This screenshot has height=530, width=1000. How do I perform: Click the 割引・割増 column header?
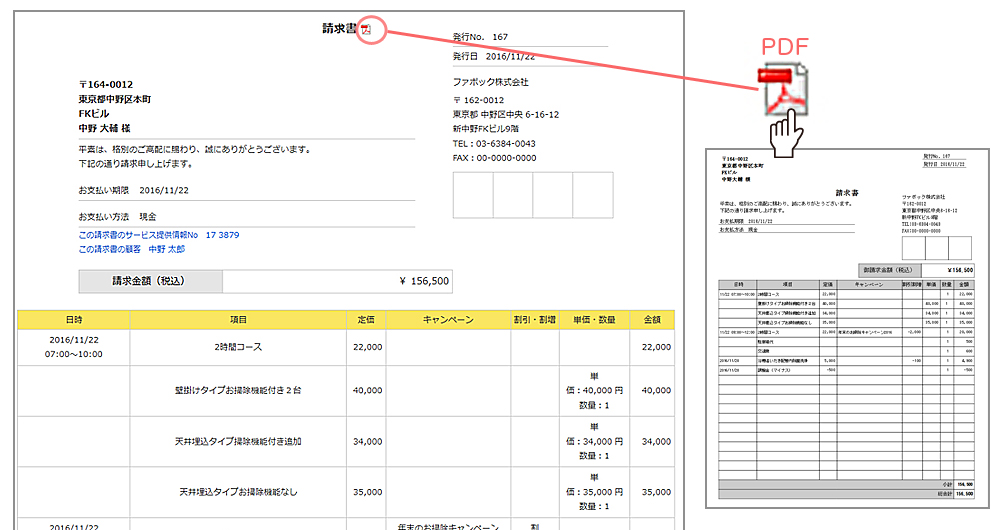[534, 320]
